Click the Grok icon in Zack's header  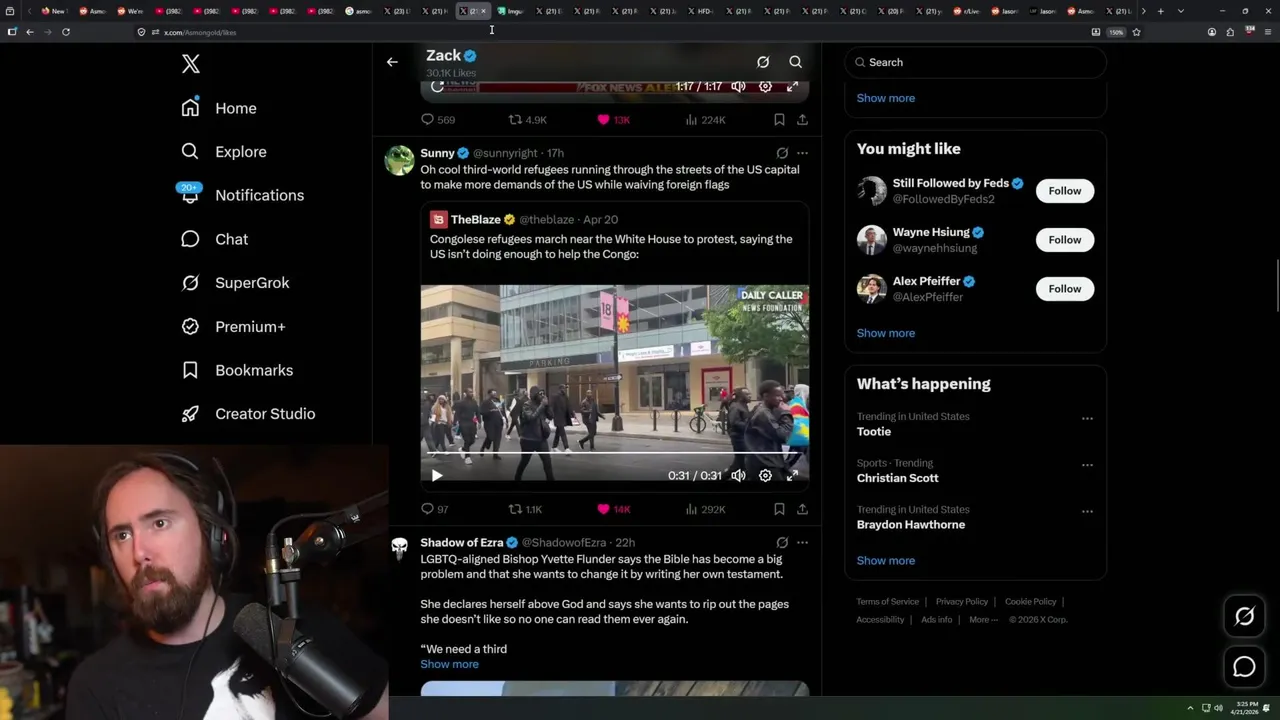point(763,62)
